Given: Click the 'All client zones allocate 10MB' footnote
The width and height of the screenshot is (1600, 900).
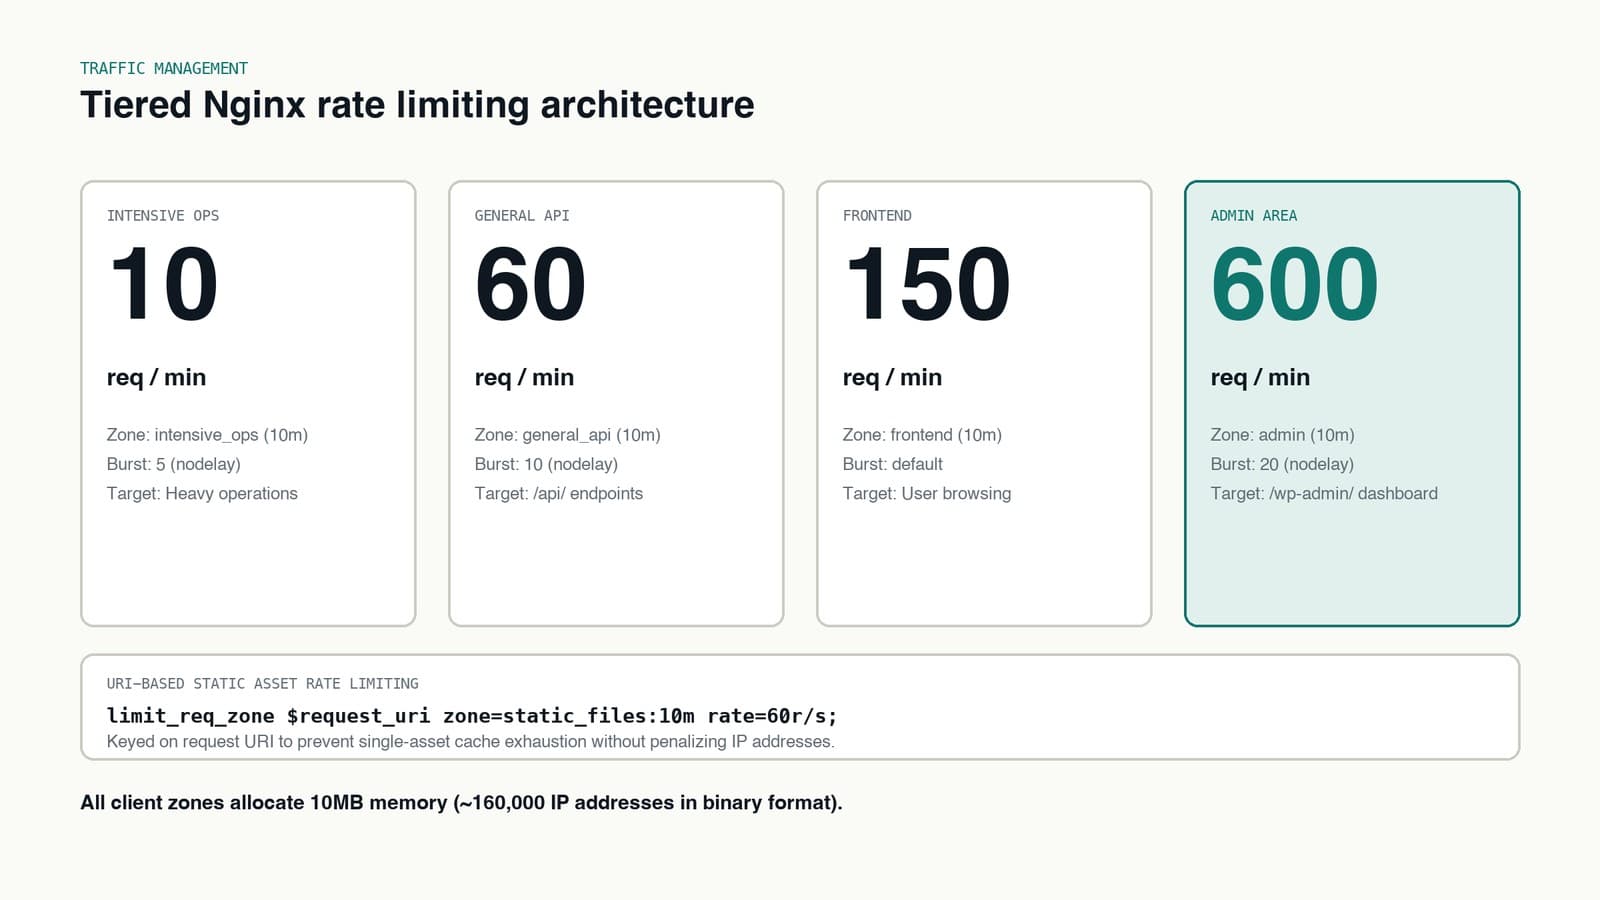Looking at the screenshot, I should point(461,802).
